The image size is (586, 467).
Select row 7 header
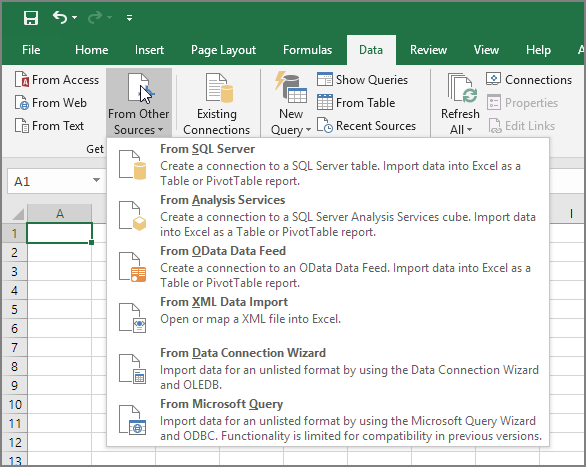14,348
